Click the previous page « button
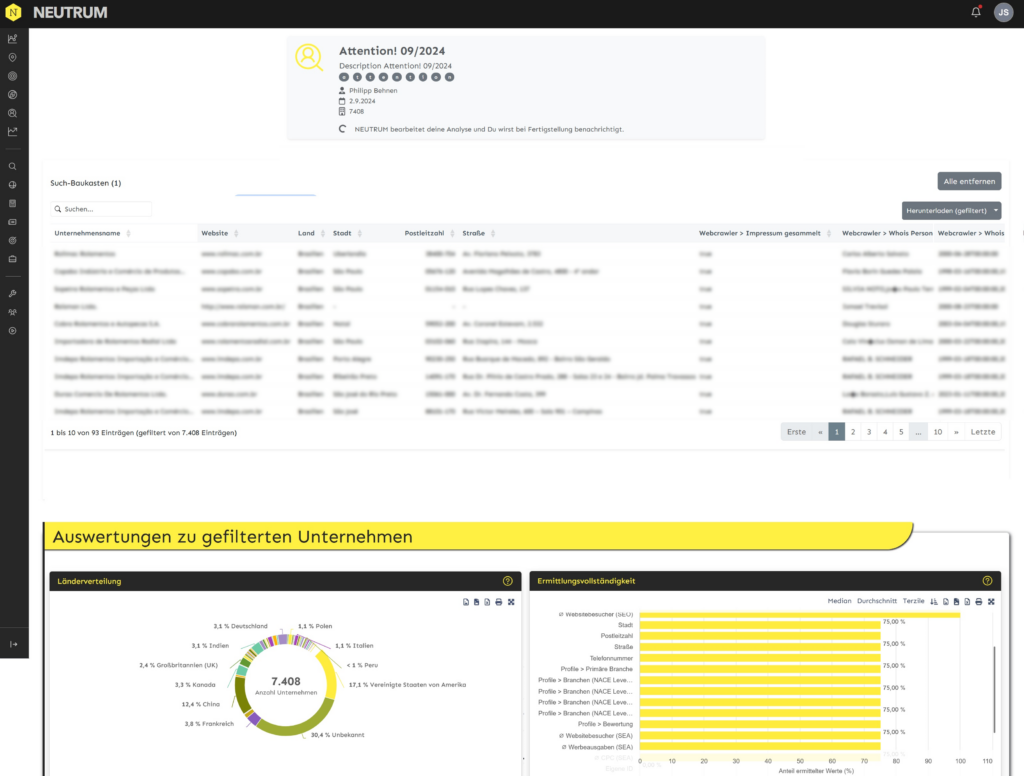Screen dimensions: 1024x776 (x=820, y=432)
